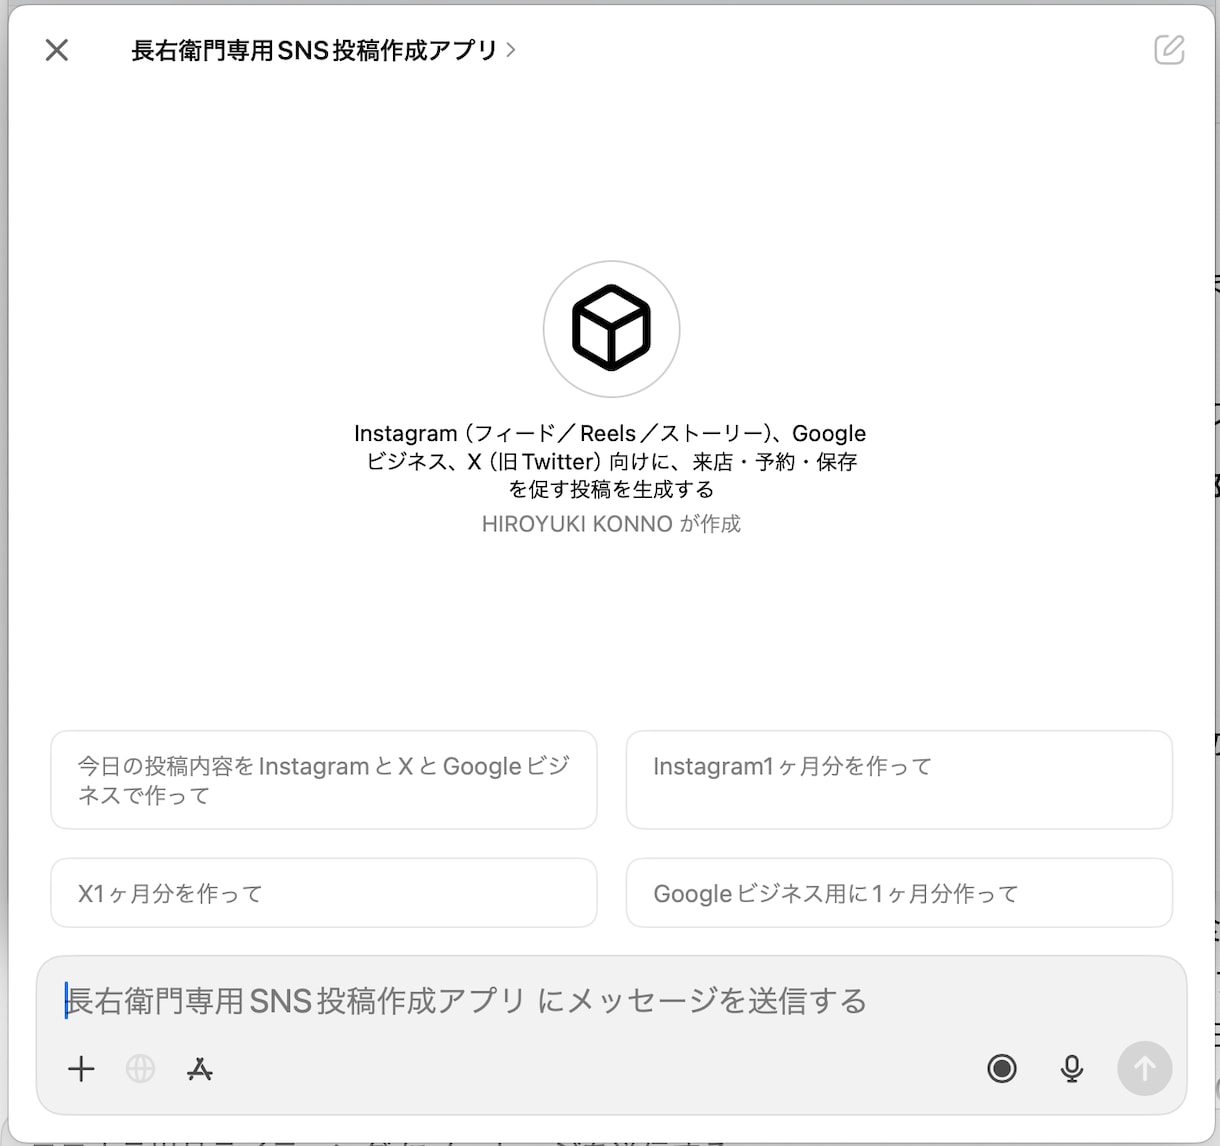The image size is (1220, 1146).
Task: Open the apps tools icon
Action: pos(200,1069)
